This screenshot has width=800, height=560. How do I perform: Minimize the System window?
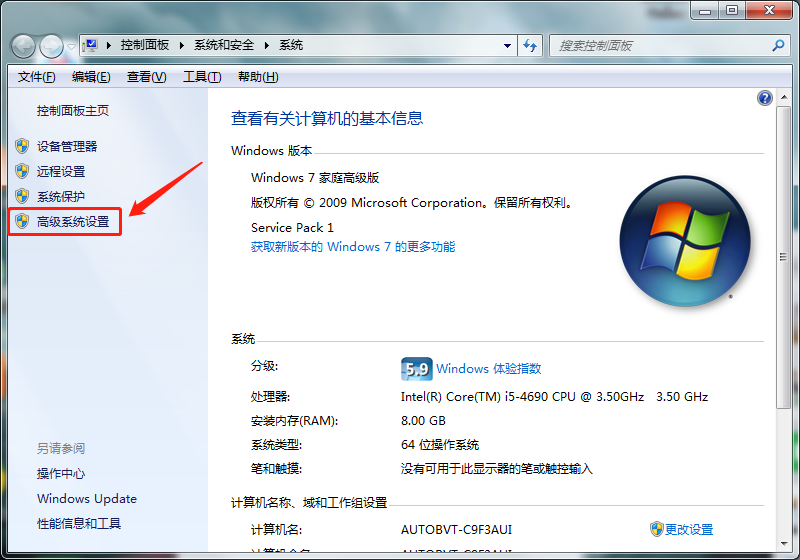click(705, 11)
